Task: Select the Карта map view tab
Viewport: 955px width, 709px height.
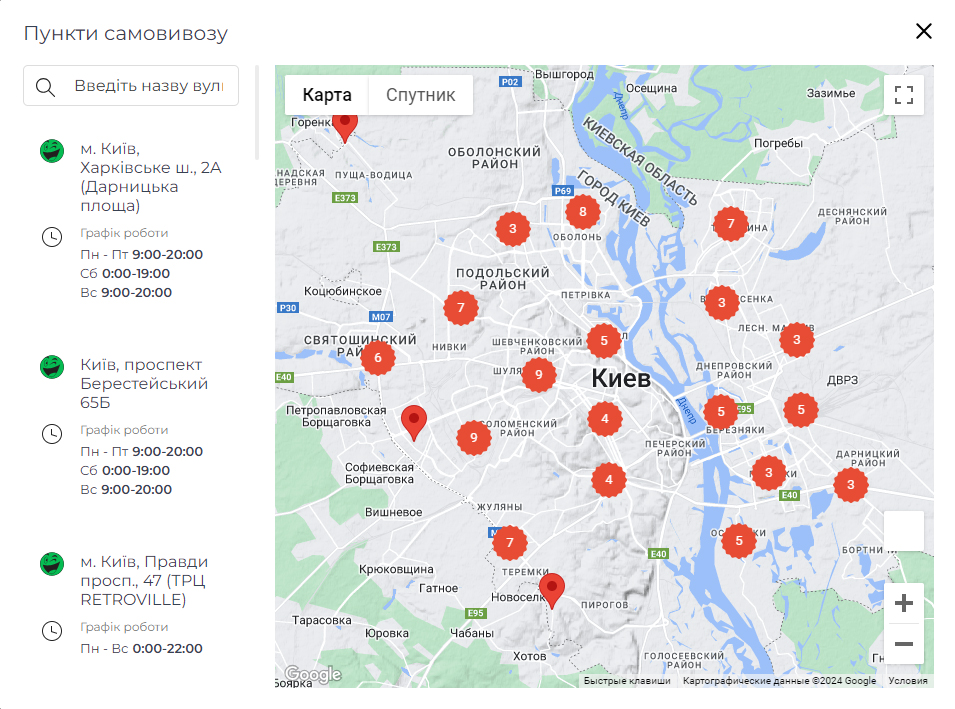Action: (327, 95)
